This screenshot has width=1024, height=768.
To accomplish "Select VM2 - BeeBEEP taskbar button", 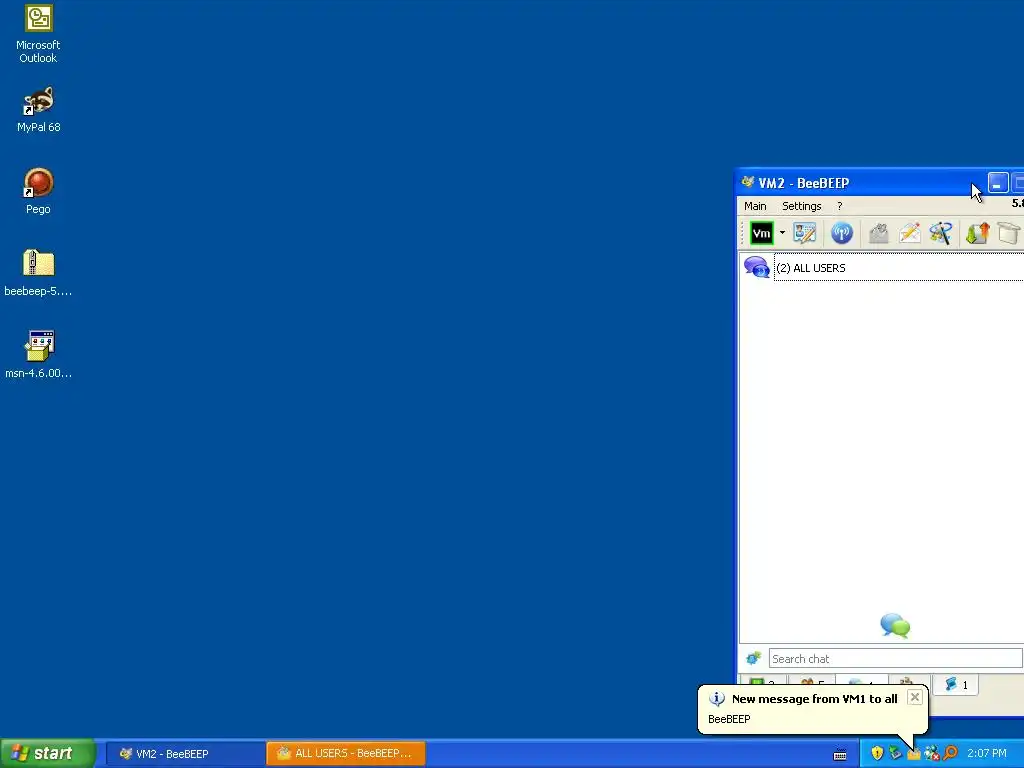I will [x=185, y=754].
